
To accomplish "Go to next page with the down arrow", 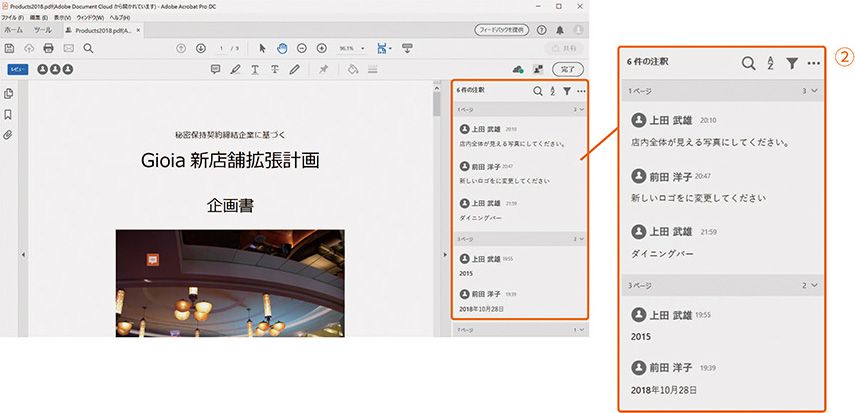I will [201, 48].
